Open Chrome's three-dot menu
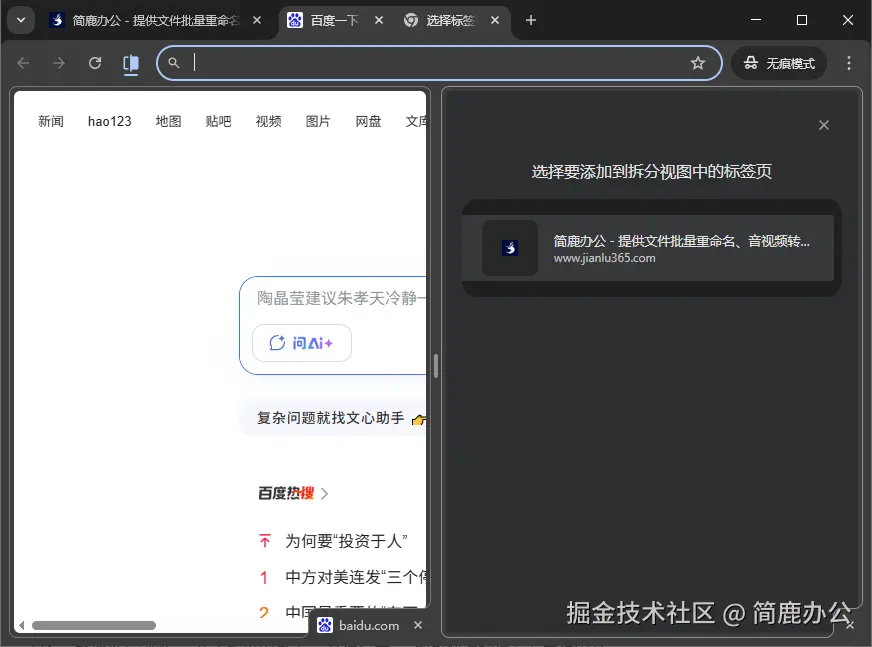872x647 pixels. click(x=849, y=62)
